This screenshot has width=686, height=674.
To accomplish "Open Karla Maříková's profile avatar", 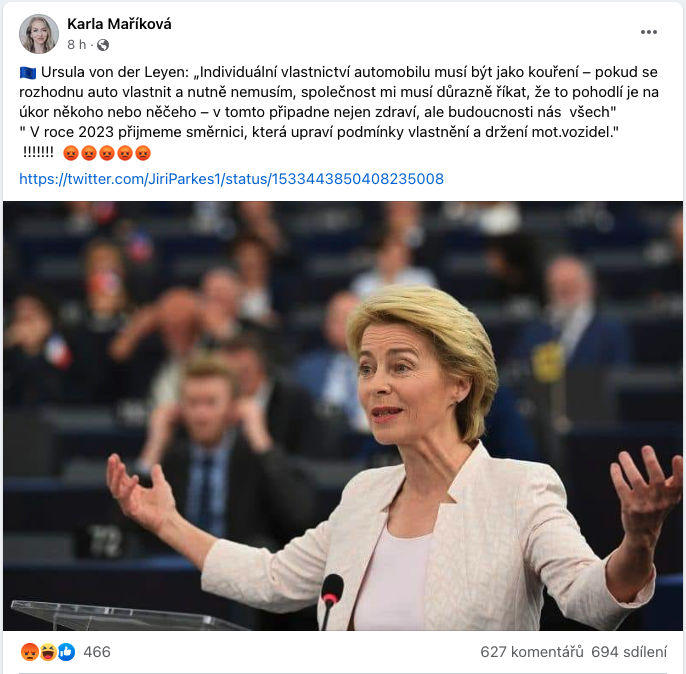I will pyautogui.click(x=39, y=34).
